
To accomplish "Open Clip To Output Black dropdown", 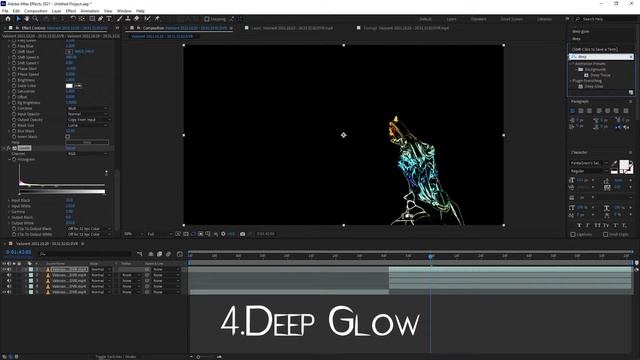I will click(88, 229).
